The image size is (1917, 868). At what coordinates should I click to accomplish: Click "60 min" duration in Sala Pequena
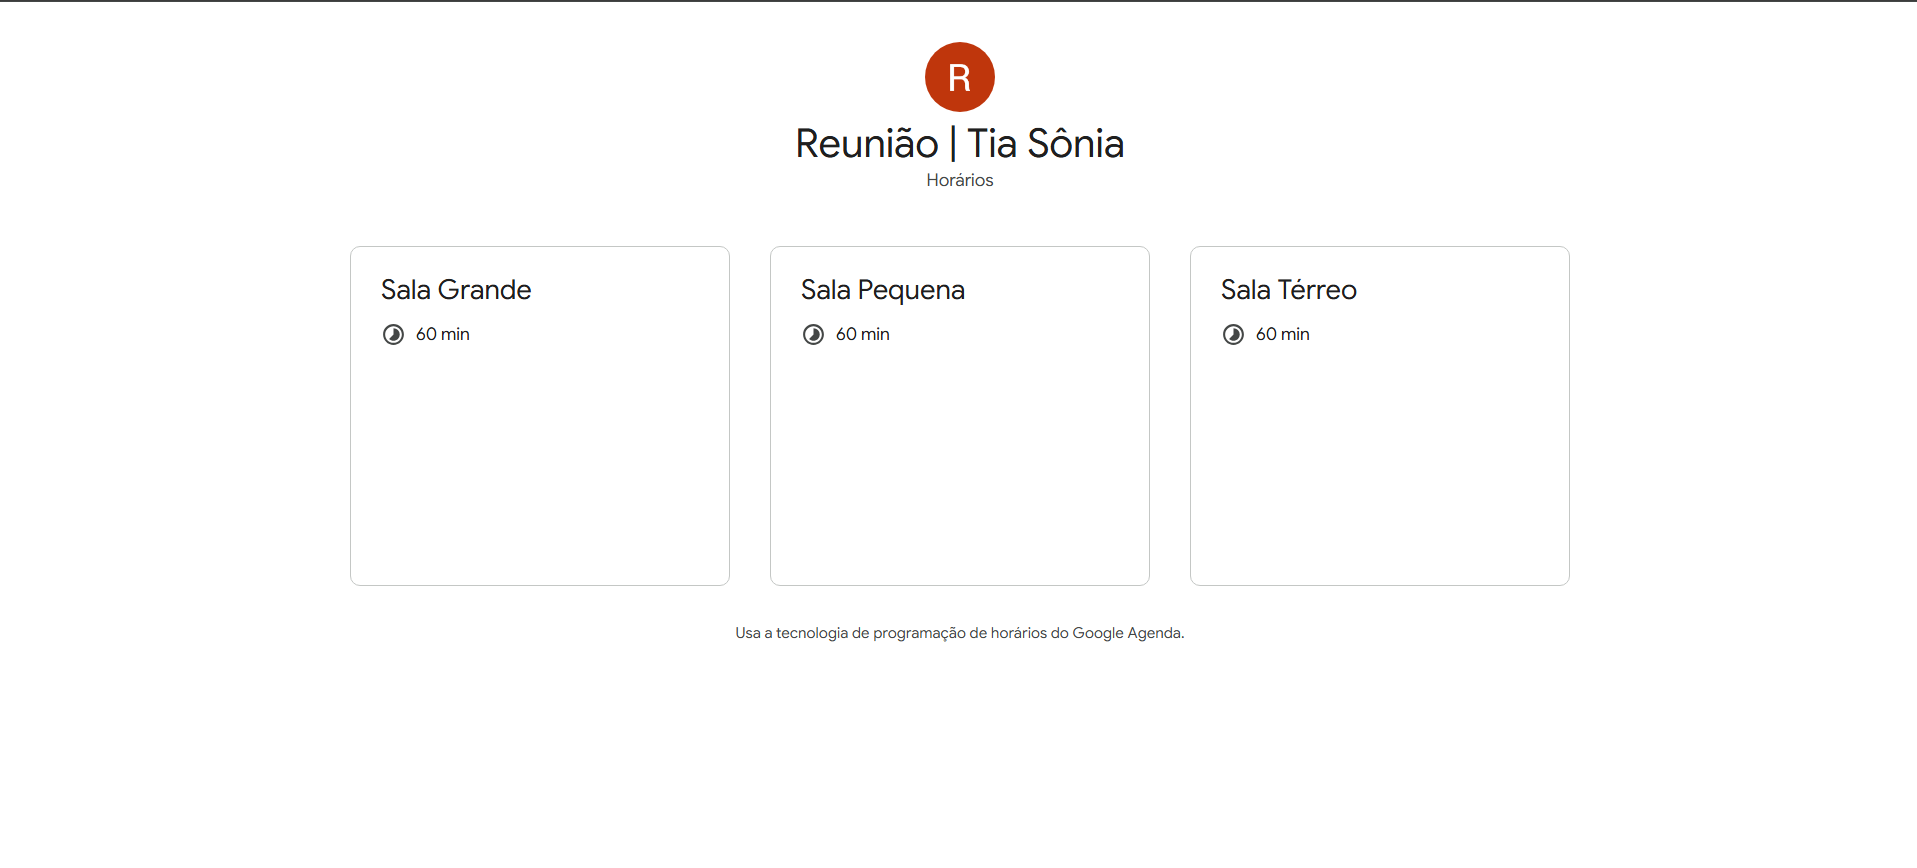point(863,334)
